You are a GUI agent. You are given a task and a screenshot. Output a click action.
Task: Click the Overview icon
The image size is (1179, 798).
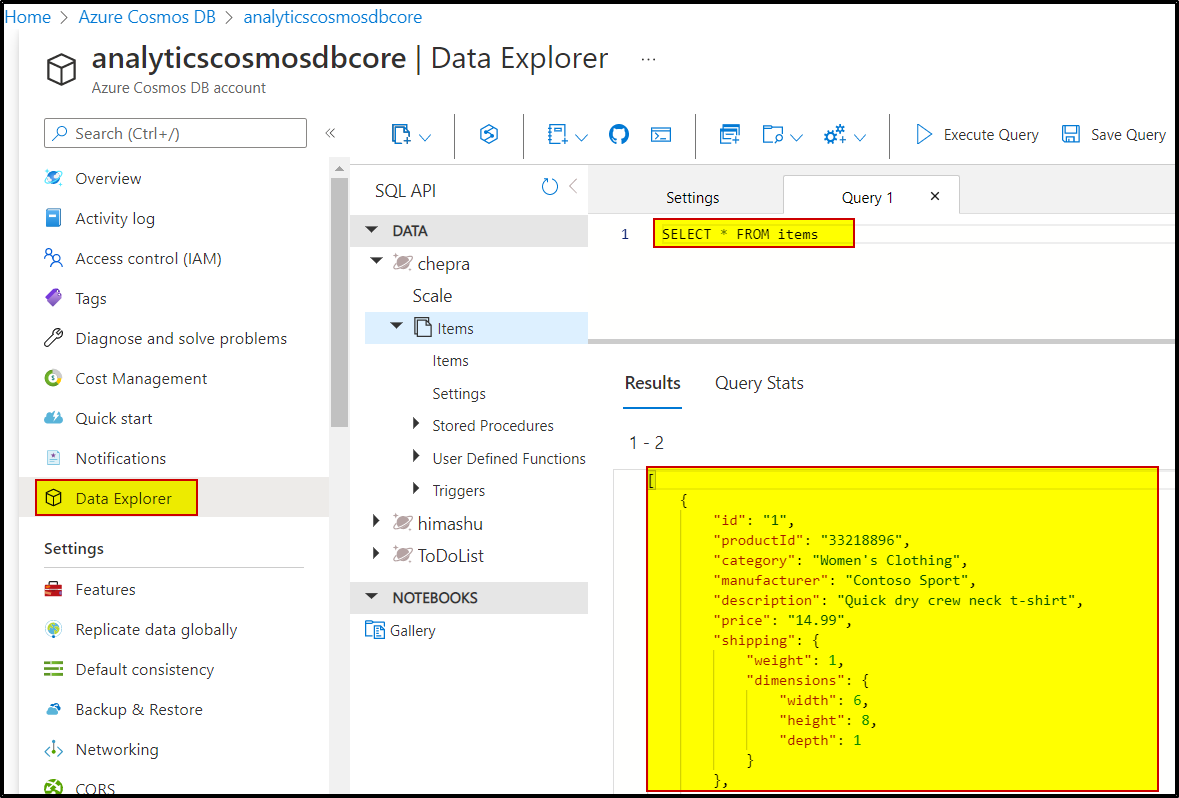click(x=53, y=178)
